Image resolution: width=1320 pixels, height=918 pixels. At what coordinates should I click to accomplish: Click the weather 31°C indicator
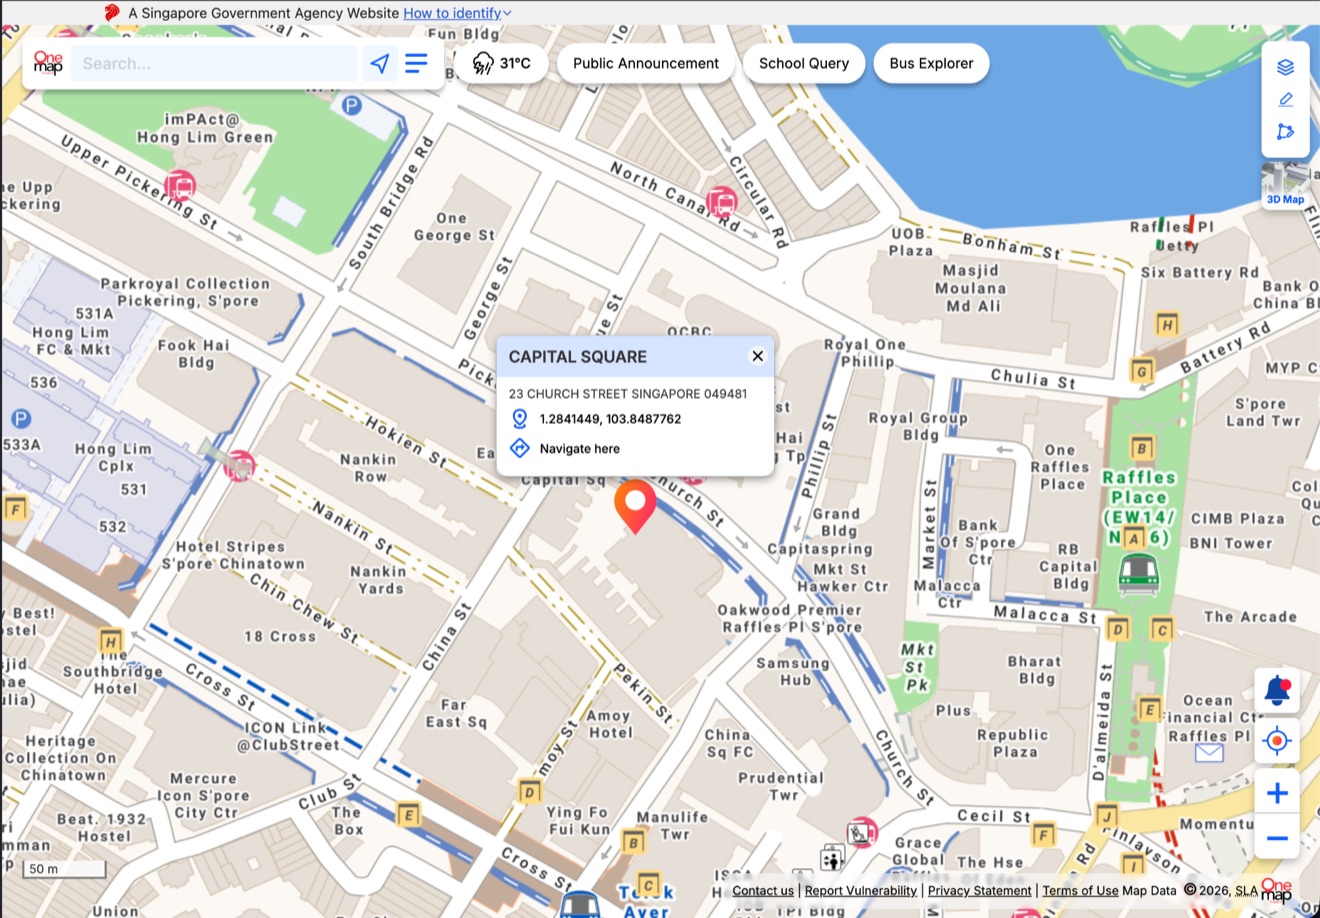501,63
